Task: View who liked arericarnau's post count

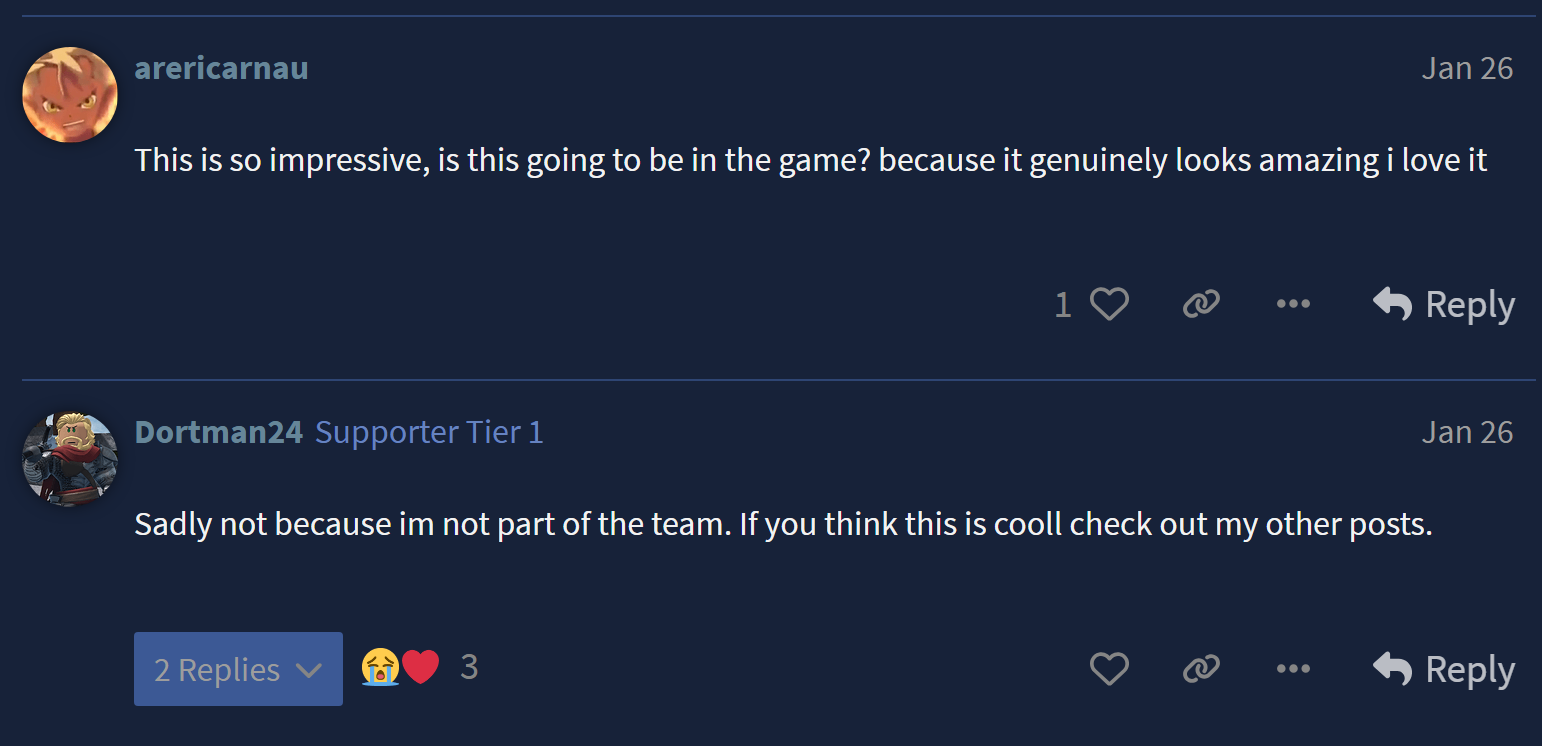Action: (x=1063, y=305)
